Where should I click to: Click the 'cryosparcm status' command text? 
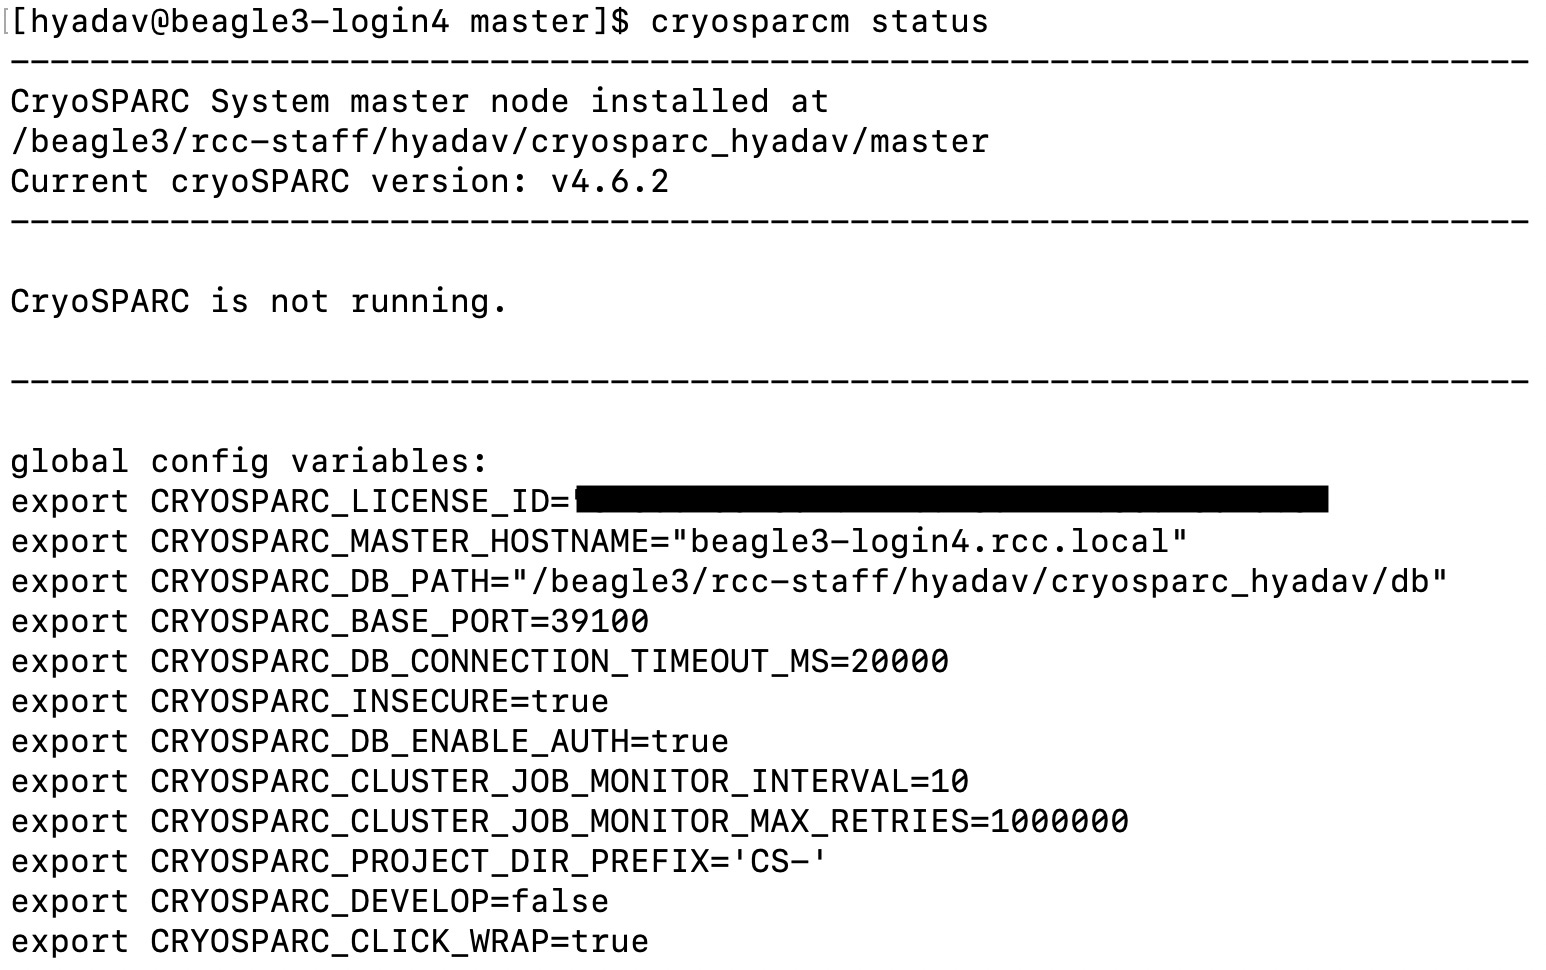tap(819, 22)
